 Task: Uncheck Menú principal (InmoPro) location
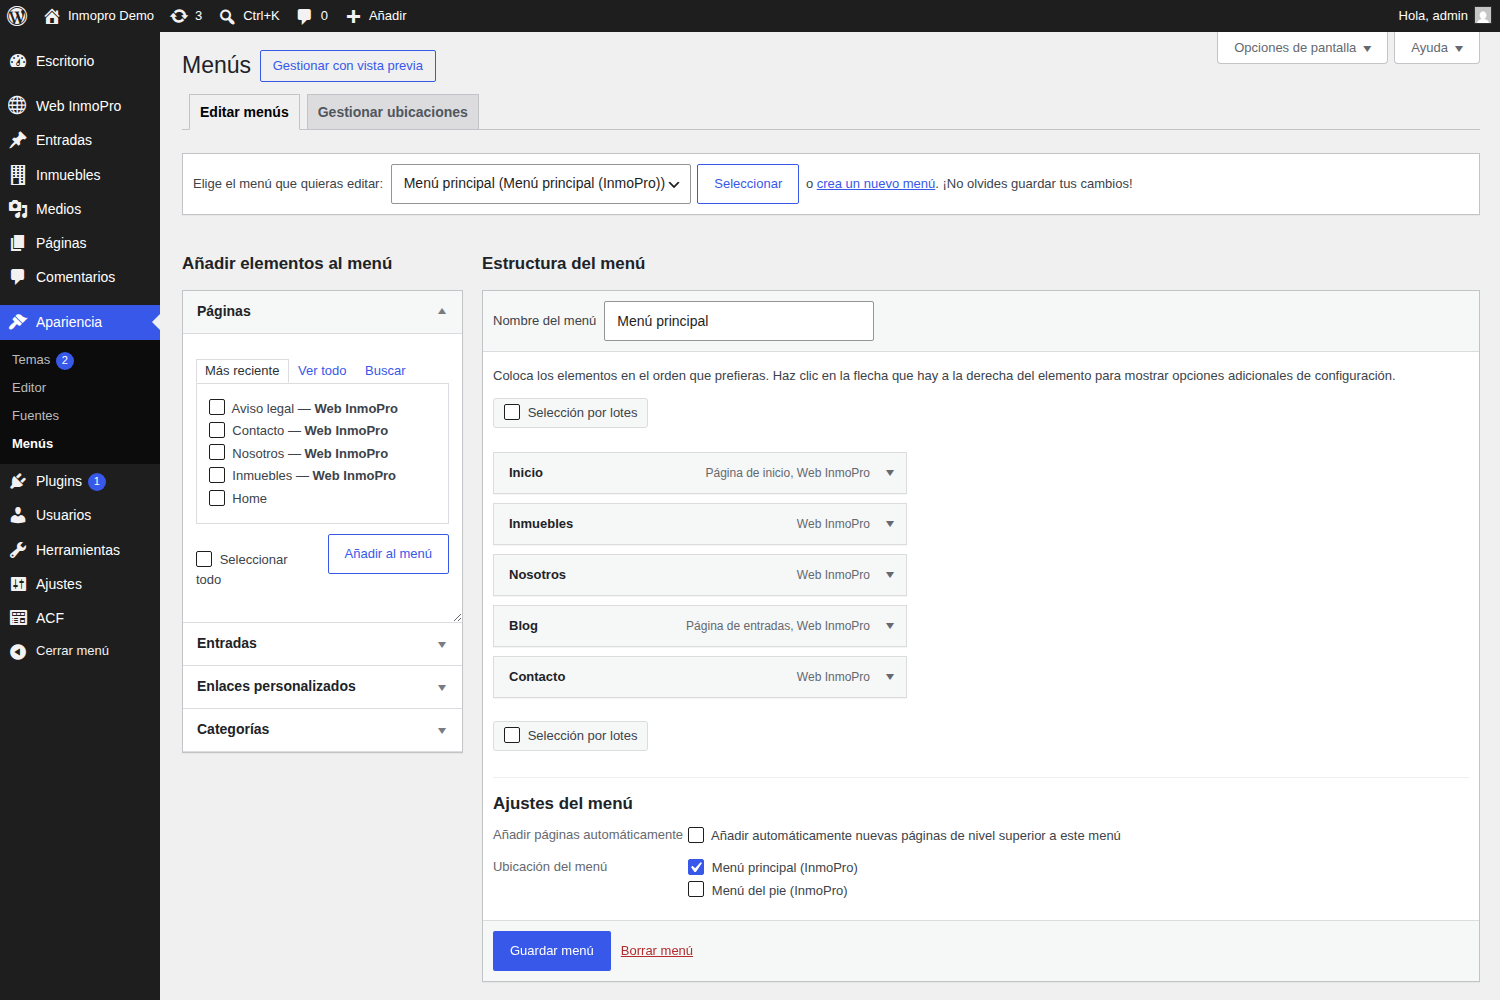point(696,867)
